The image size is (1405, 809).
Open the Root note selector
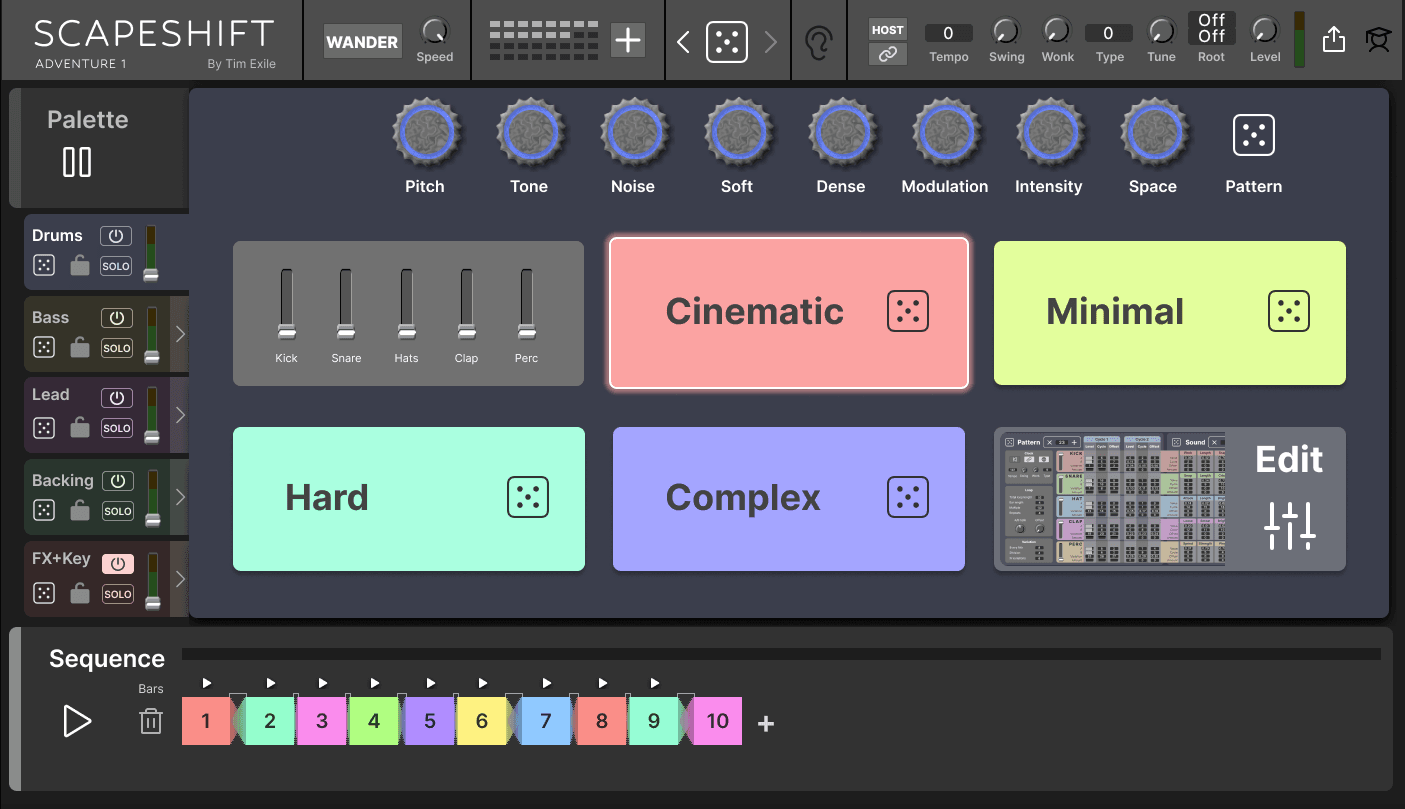coord(1211,28)
